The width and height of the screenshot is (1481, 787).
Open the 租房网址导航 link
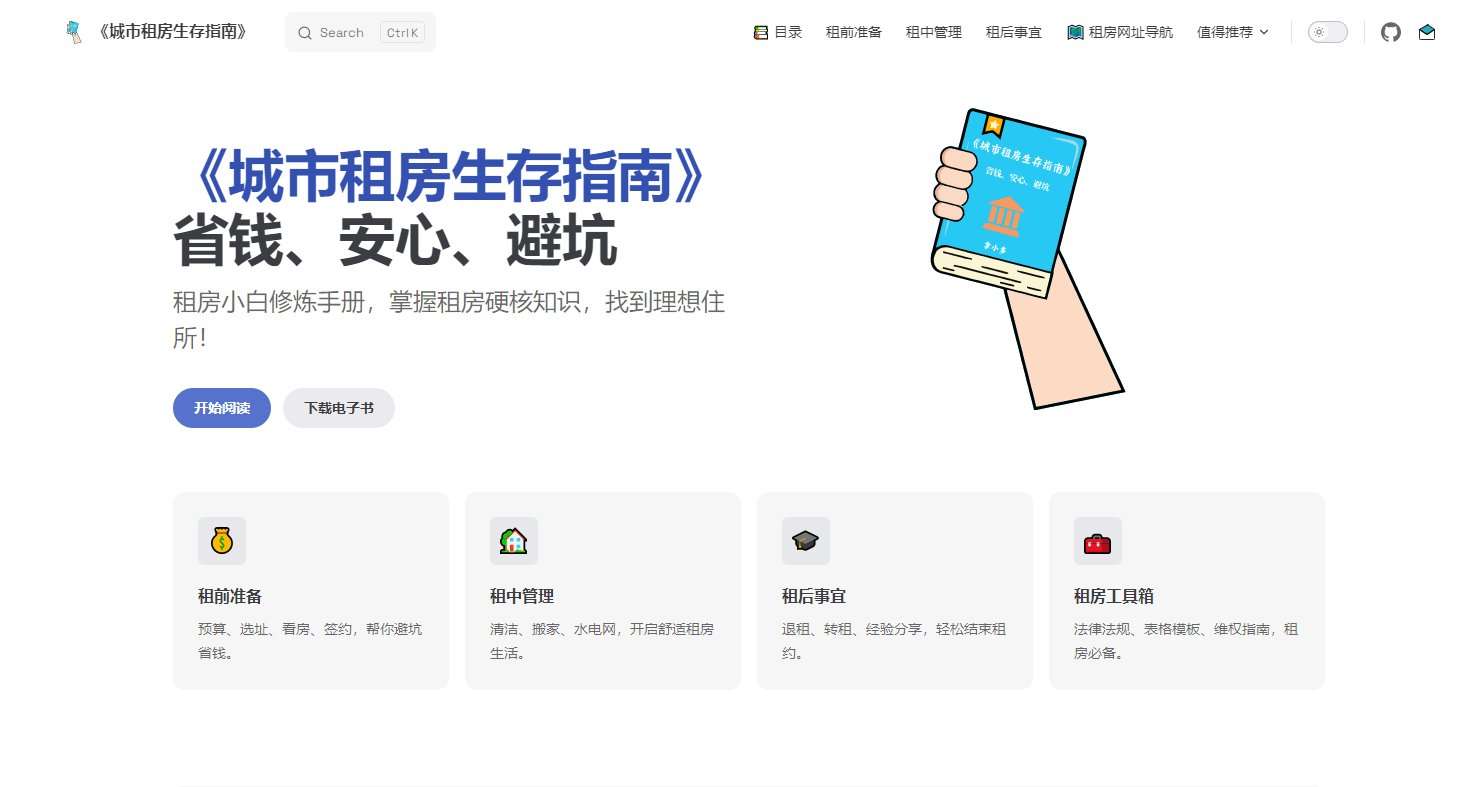tap(1120, 32)
